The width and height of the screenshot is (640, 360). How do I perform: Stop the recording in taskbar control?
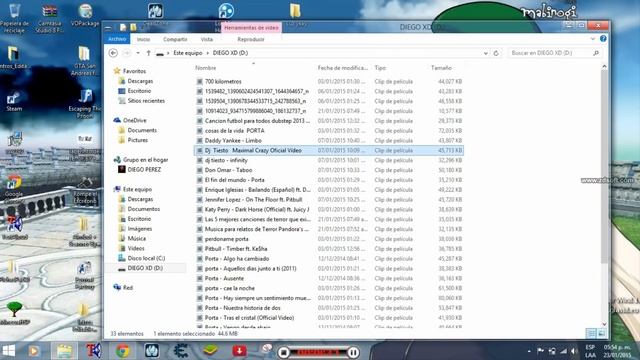click(x=284, y=352)
